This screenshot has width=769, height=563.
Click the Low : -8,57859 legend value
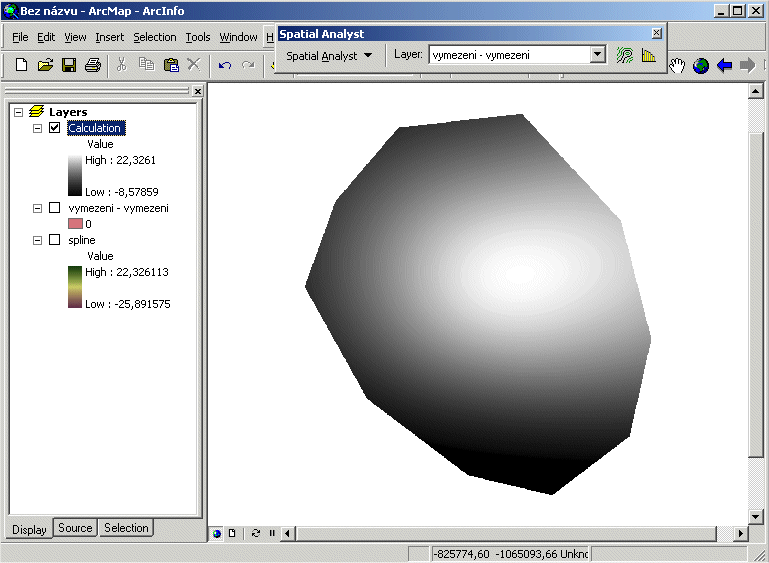tap(122, 192)
